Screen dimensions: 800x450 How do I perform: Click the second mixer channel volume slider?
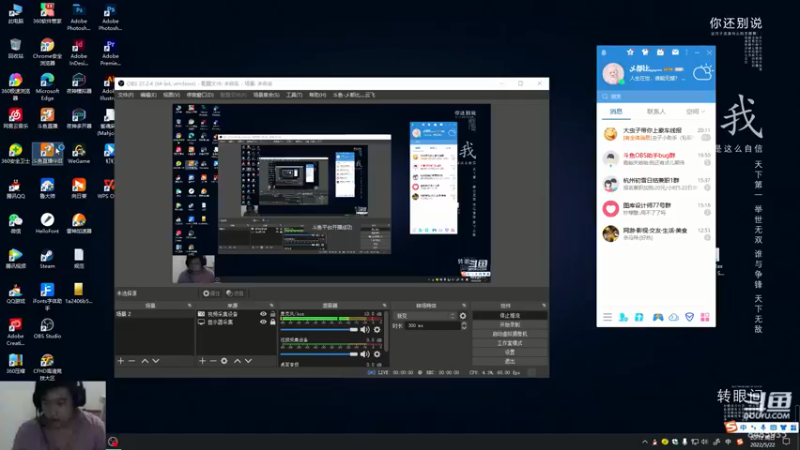pyautogui.click(x=319, y=354)
